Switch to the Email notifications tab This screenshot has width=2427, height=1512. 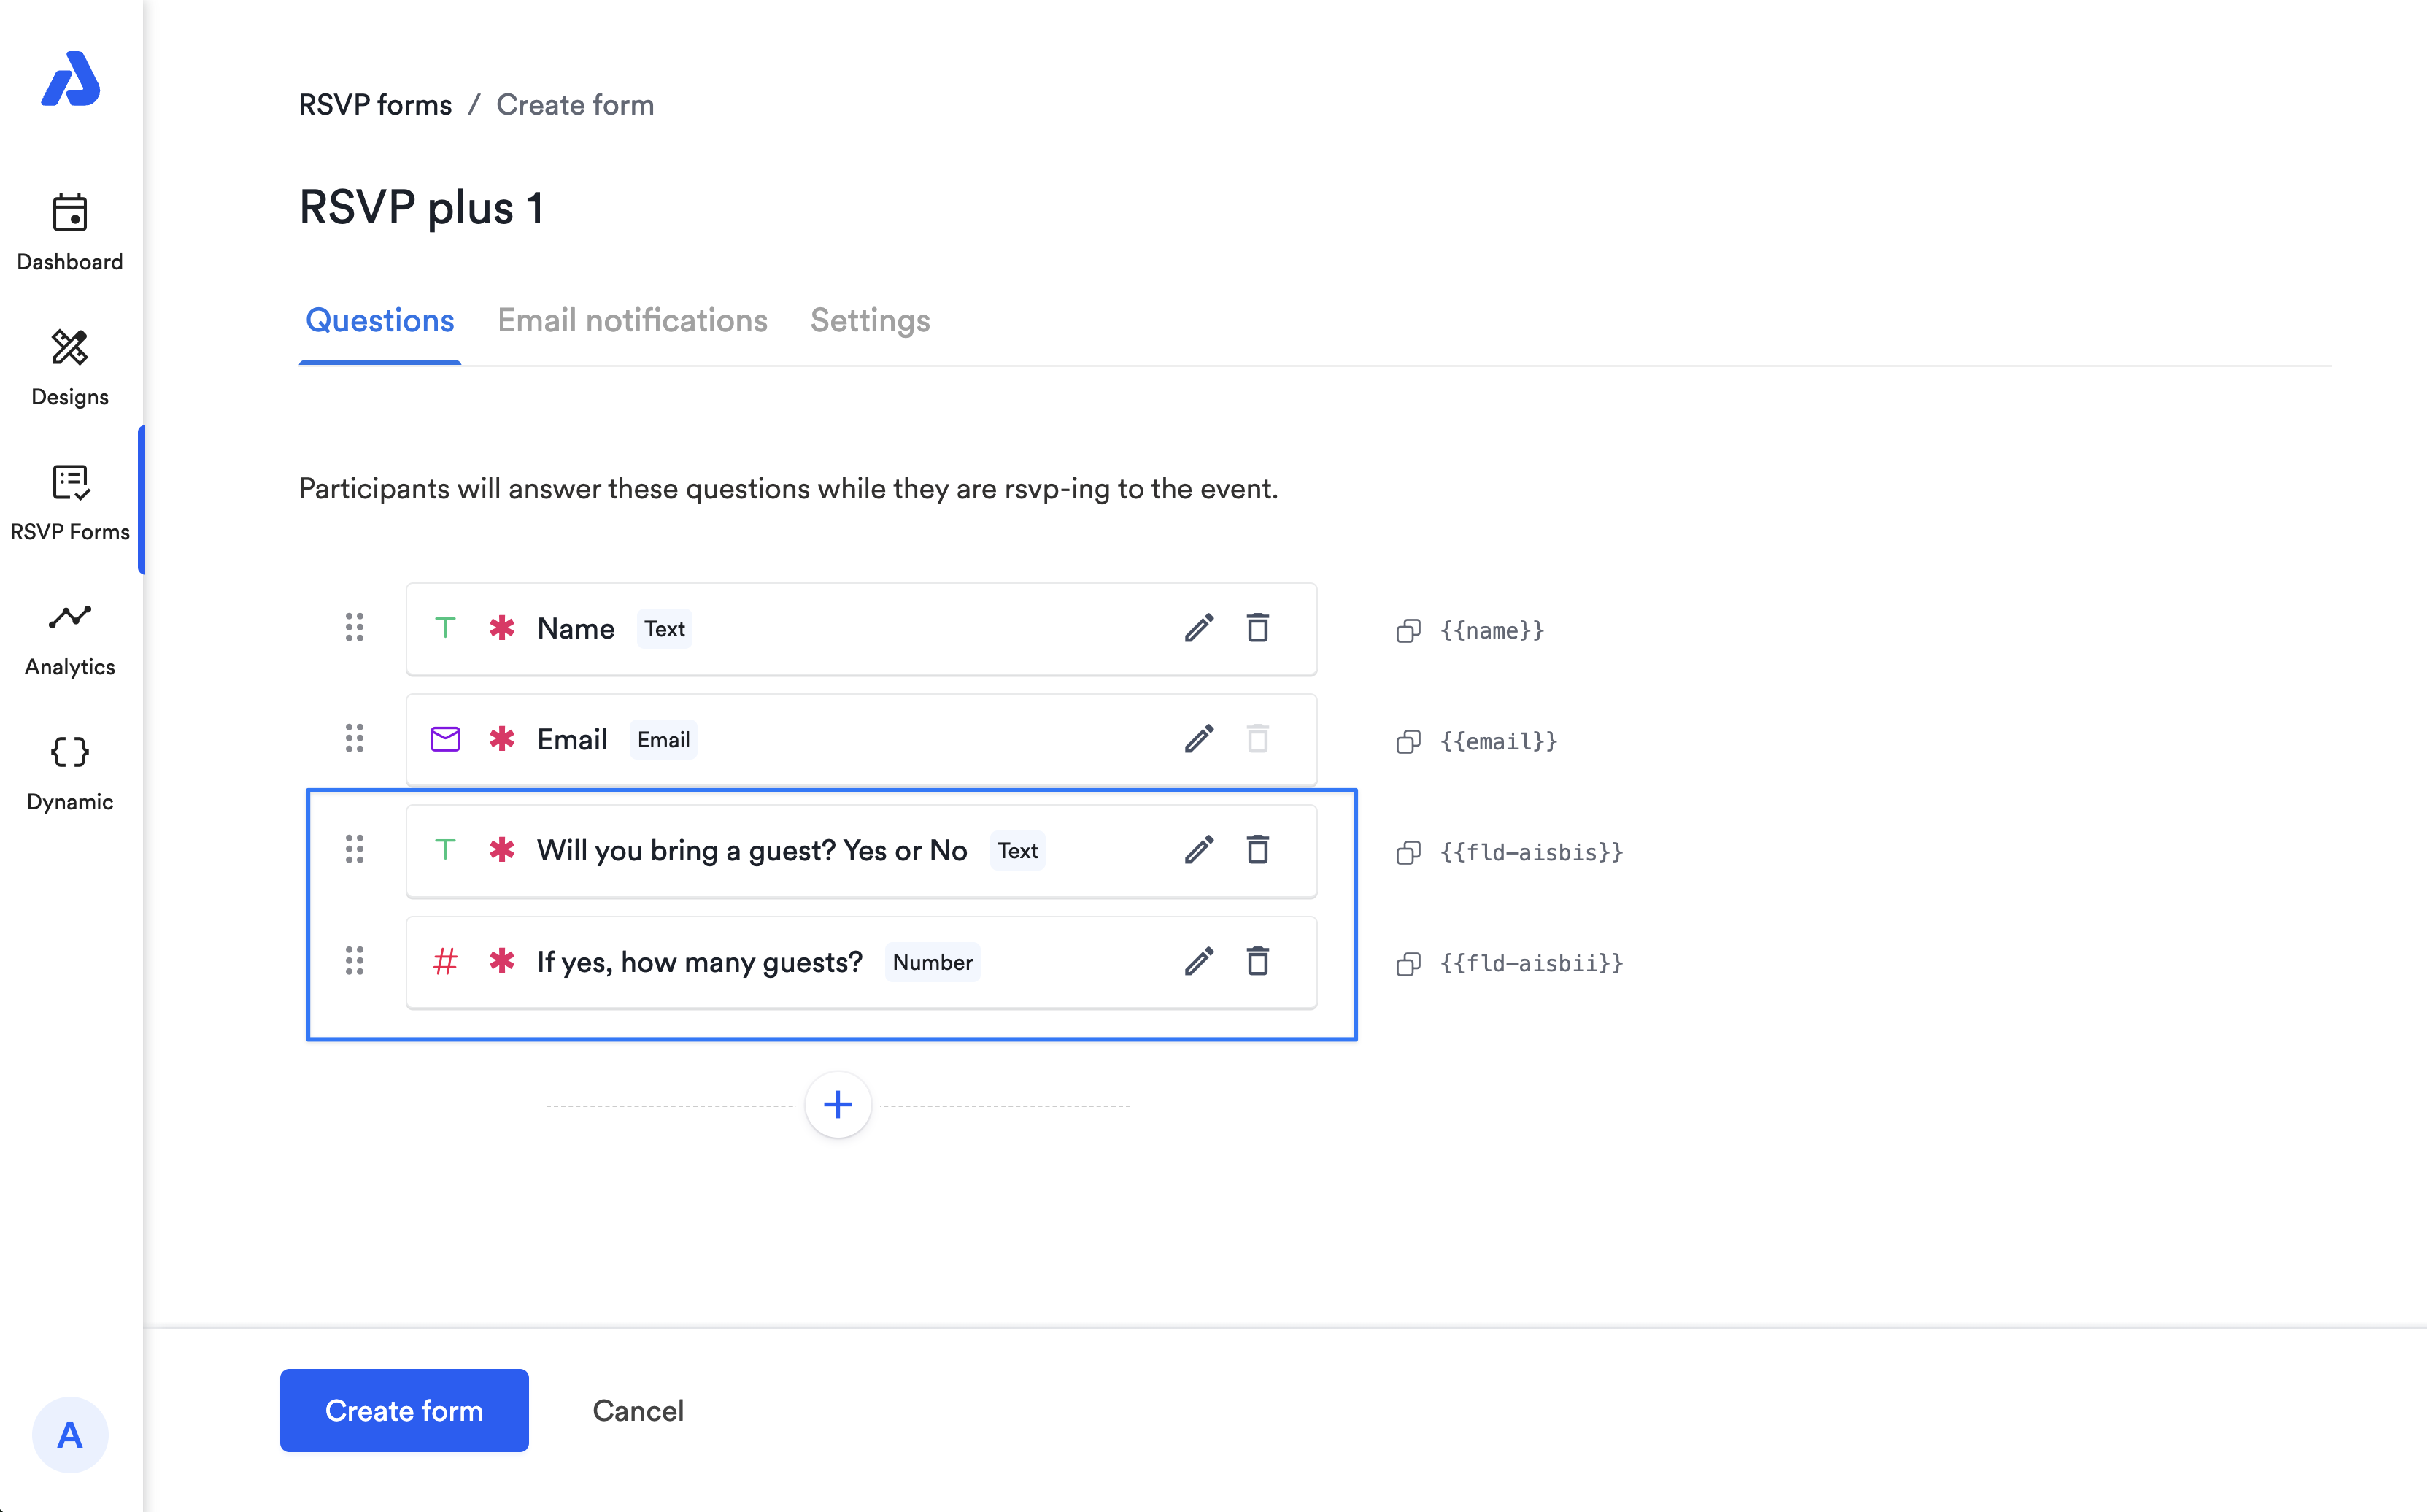632,320
